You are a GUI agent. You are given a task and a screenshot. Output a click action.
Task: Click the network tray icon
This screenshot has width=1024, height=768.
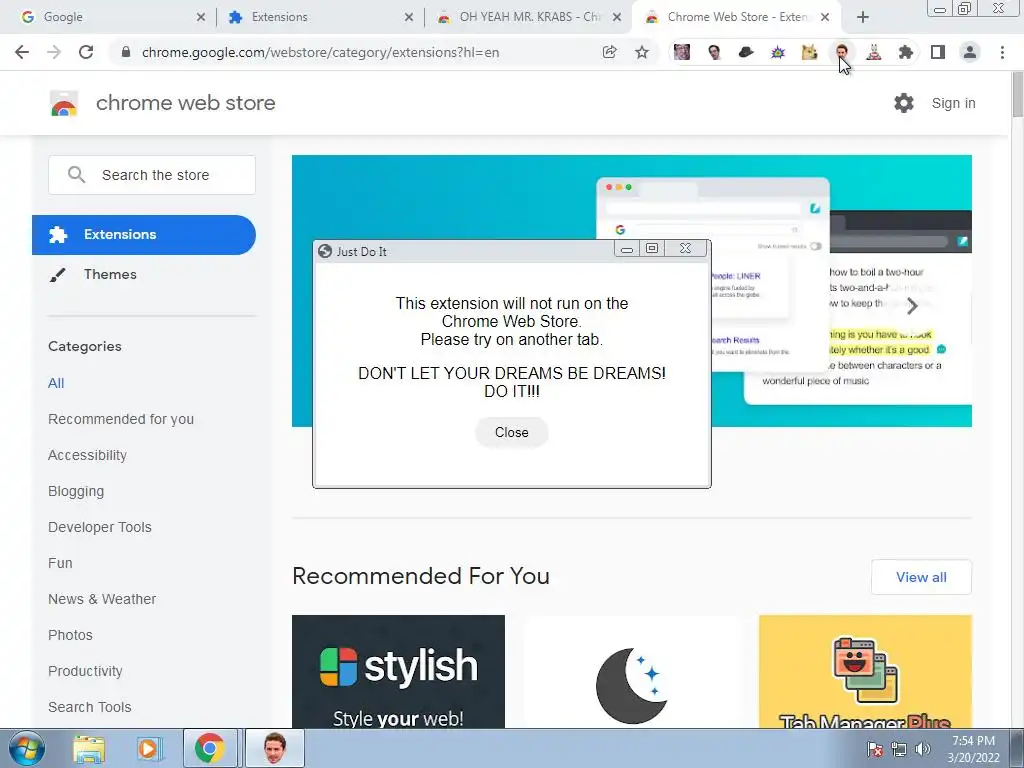click(x=899, y=749)
